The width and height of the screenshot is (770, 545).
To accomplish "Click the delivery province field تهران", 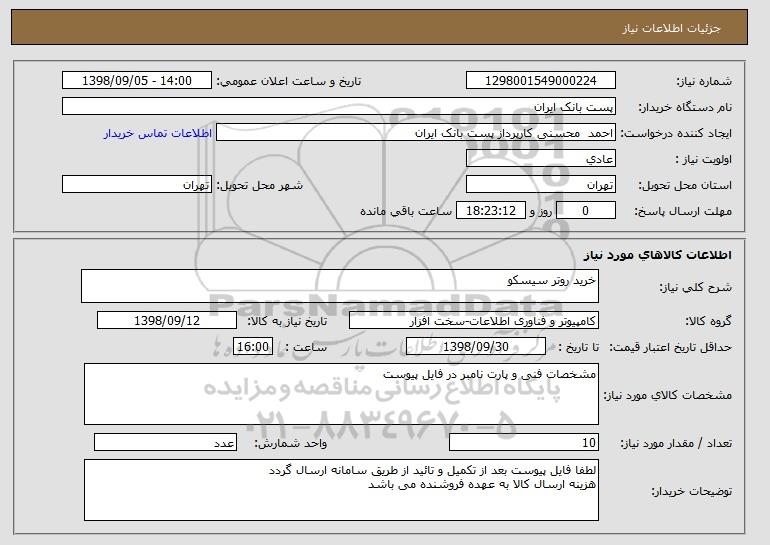I will click(541, 185).
